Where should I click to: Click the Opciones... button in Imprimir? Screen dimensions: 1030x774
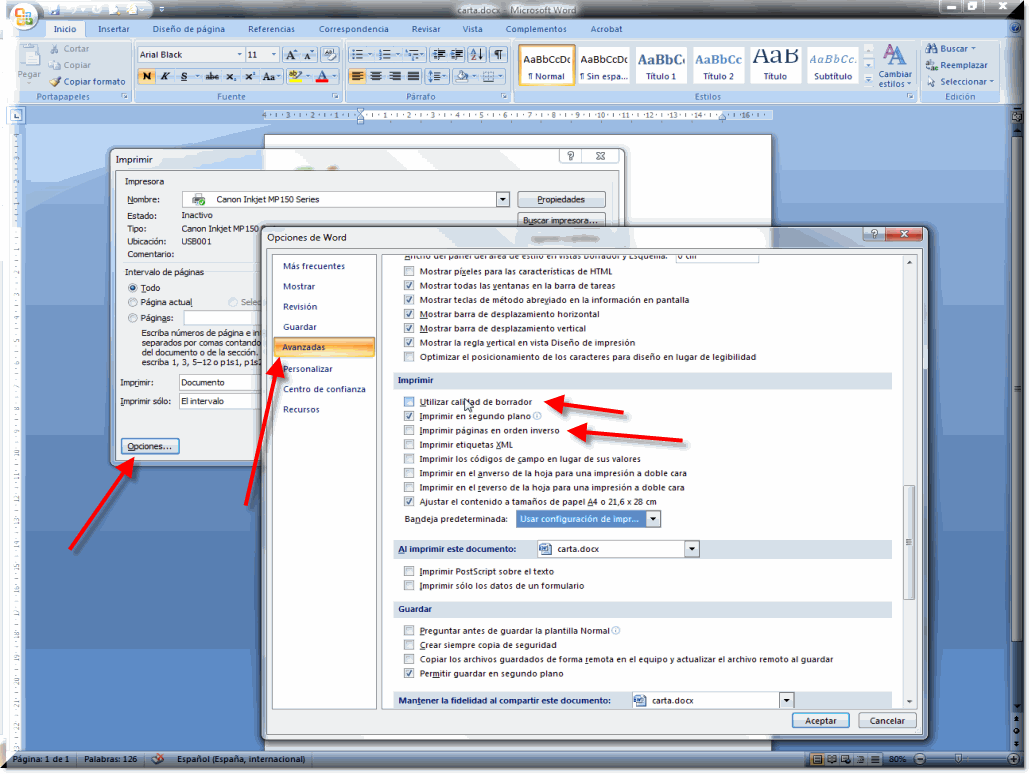[x=149, y=446]
